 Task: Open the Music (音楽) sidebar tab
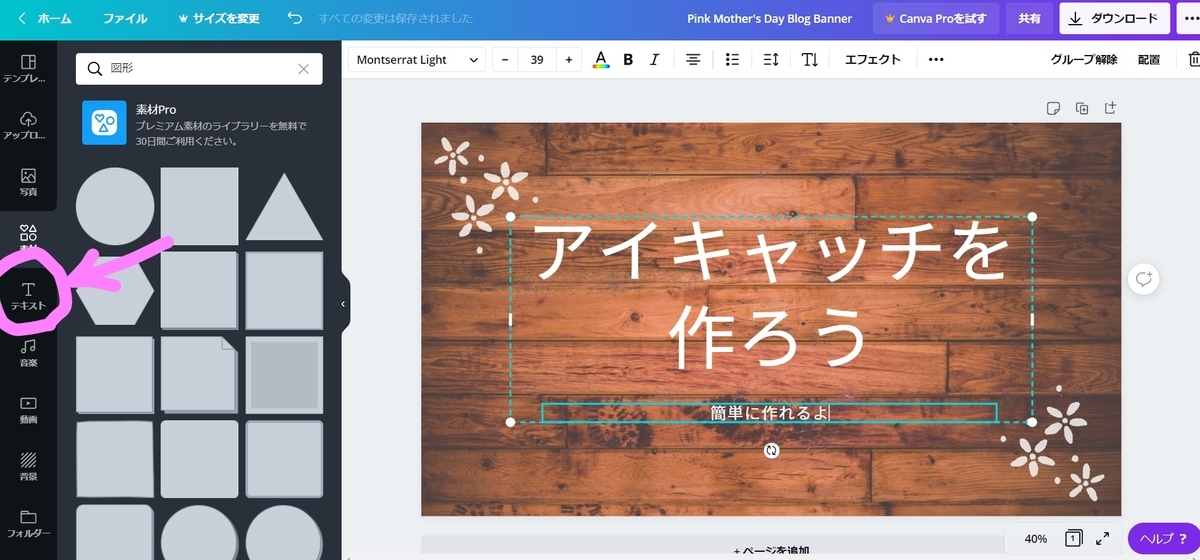pyautogui.click(x=28, y=353)
